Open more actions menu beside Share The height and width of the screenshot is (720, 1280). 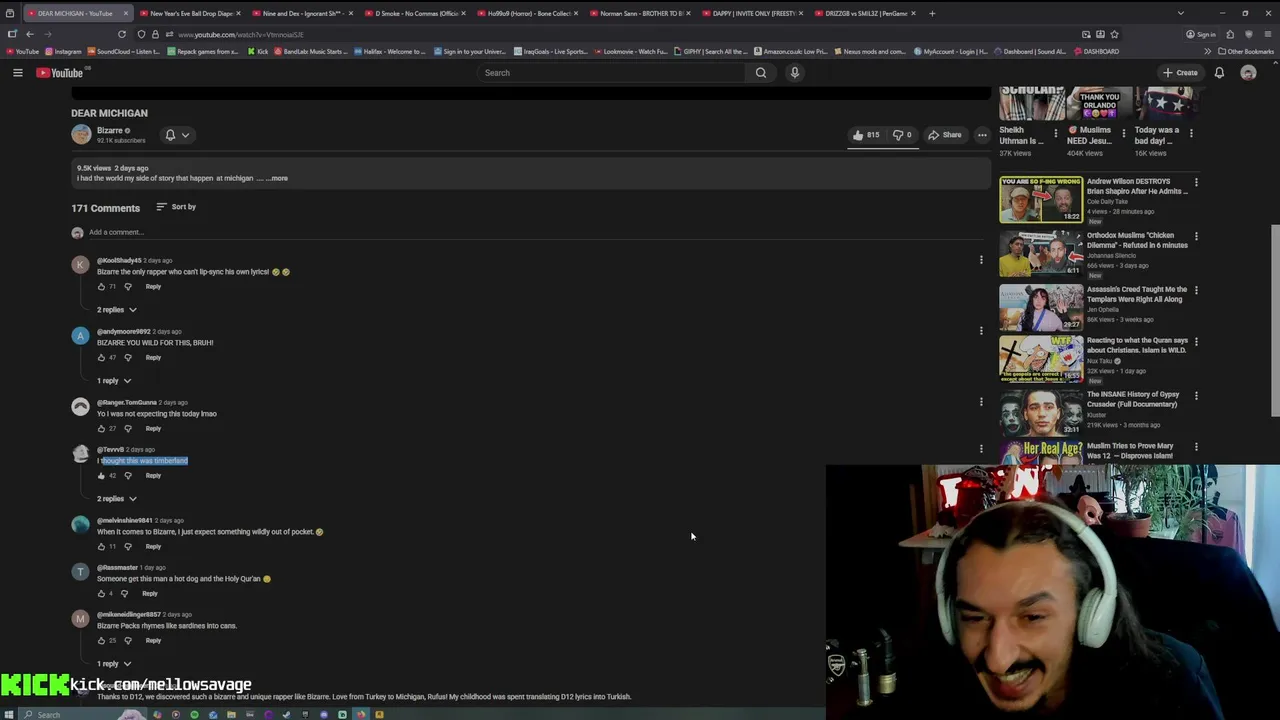(982, 135)
